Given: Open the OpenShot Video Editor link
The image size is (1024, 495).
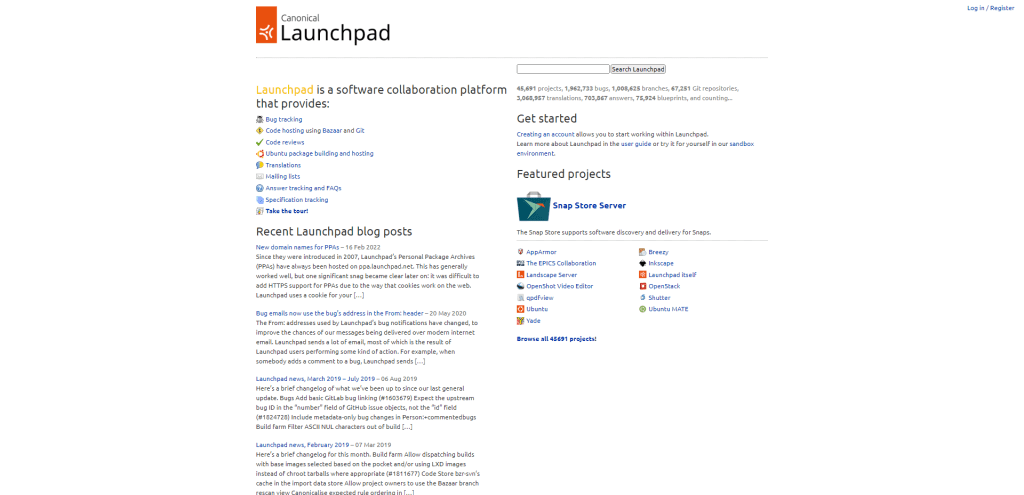Looking at the screenshot, I should click(560, 286).
